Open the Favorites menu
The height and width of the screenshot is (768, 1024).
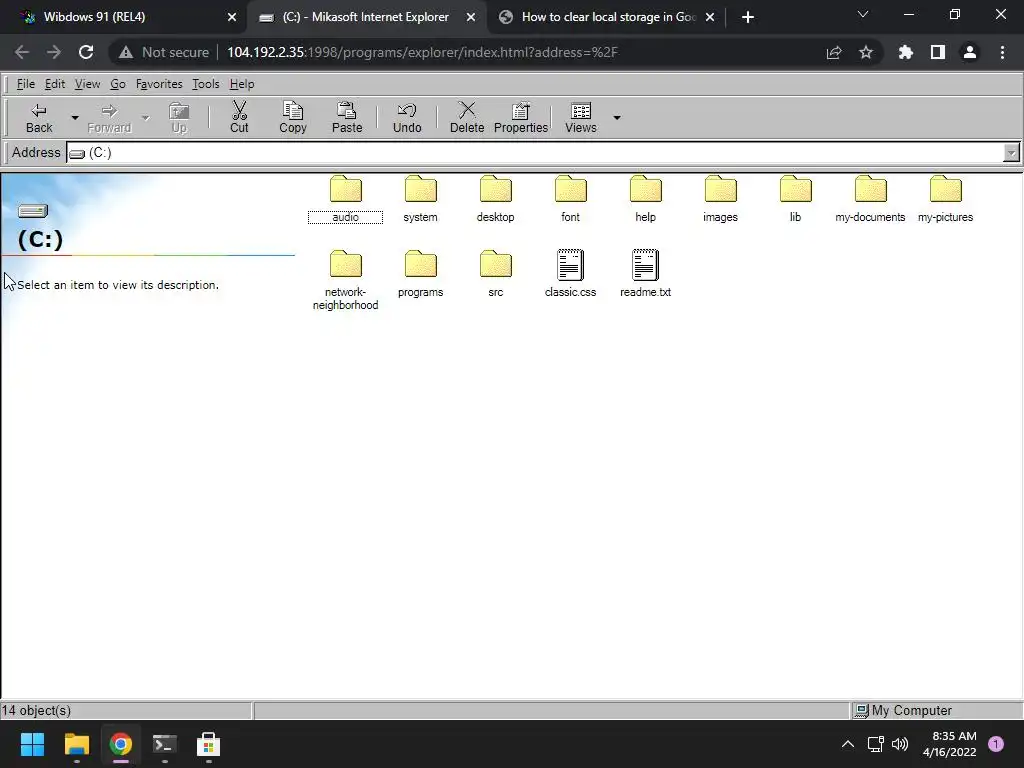(159, 84)
